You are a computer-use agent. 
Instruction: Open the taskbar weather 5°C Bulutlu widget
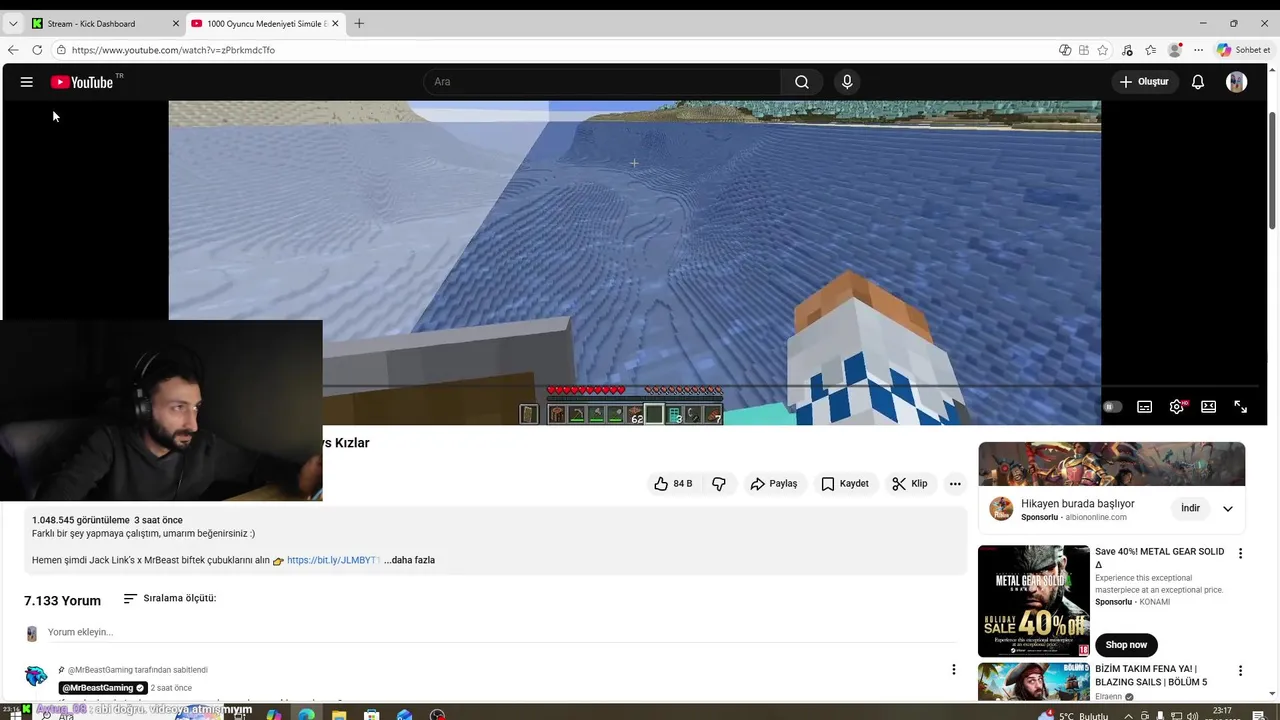pyautogui.click(x=1075, y=715)
